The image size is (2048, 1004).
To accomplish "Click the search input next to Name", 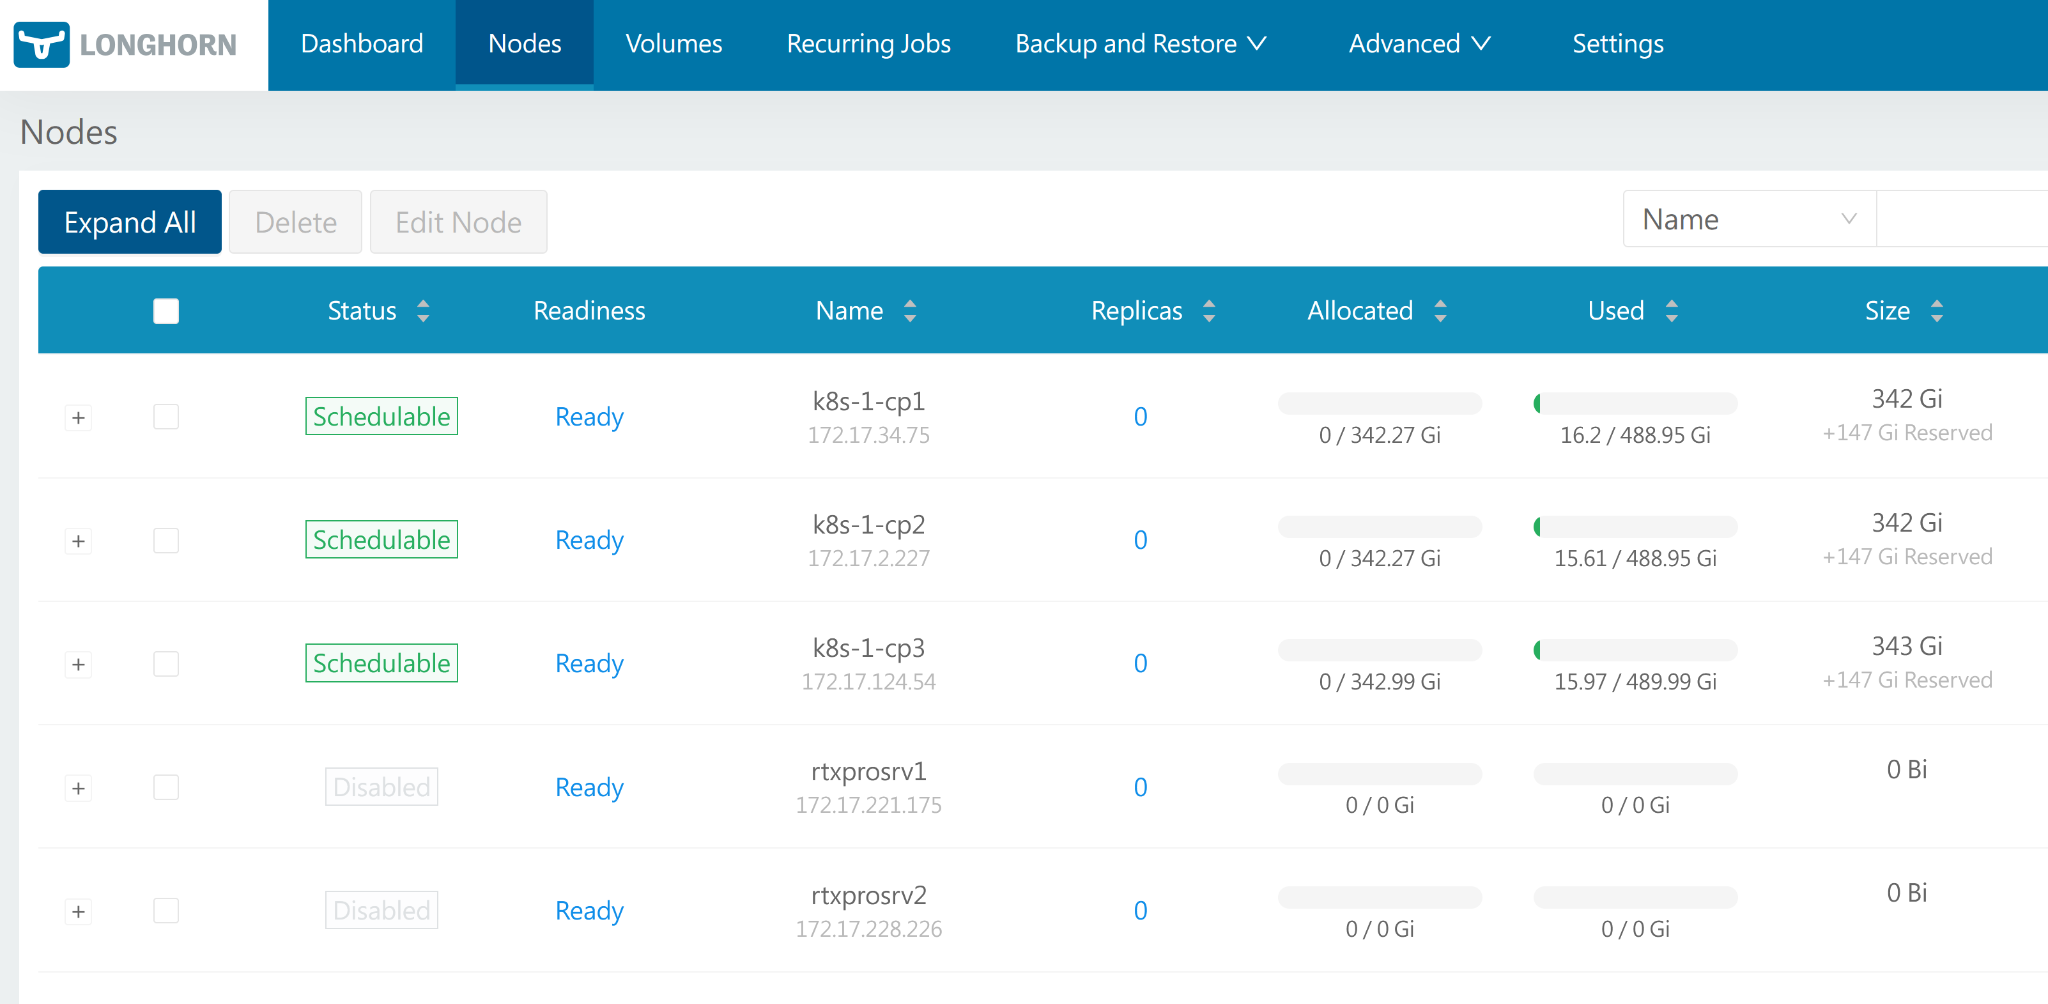I will pyautogui.click(x=1962, y=219).
